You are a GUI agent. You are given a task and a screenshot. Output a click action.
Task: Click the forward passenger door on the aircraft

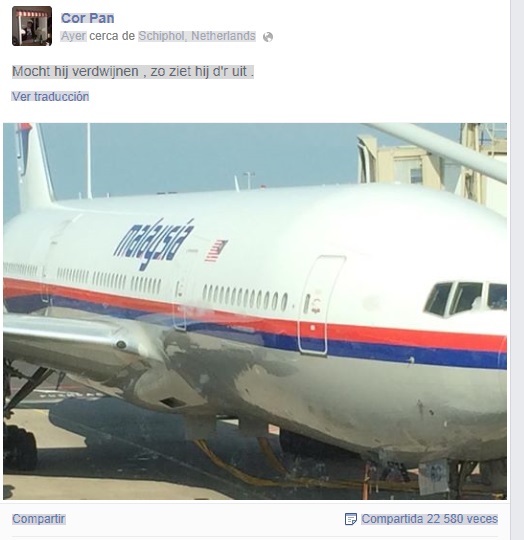coord(321,305)
